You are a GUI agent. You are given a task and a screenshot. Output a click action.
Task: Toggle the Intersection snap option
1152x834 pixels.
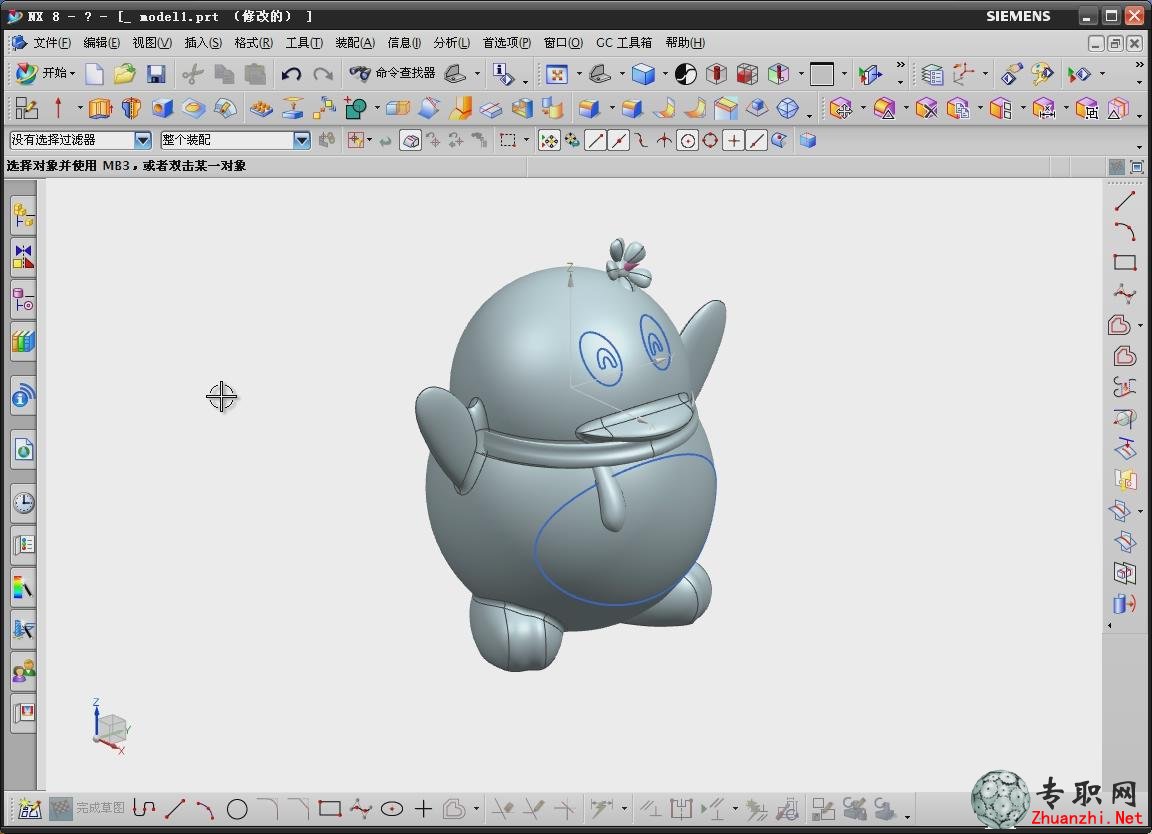664,140
